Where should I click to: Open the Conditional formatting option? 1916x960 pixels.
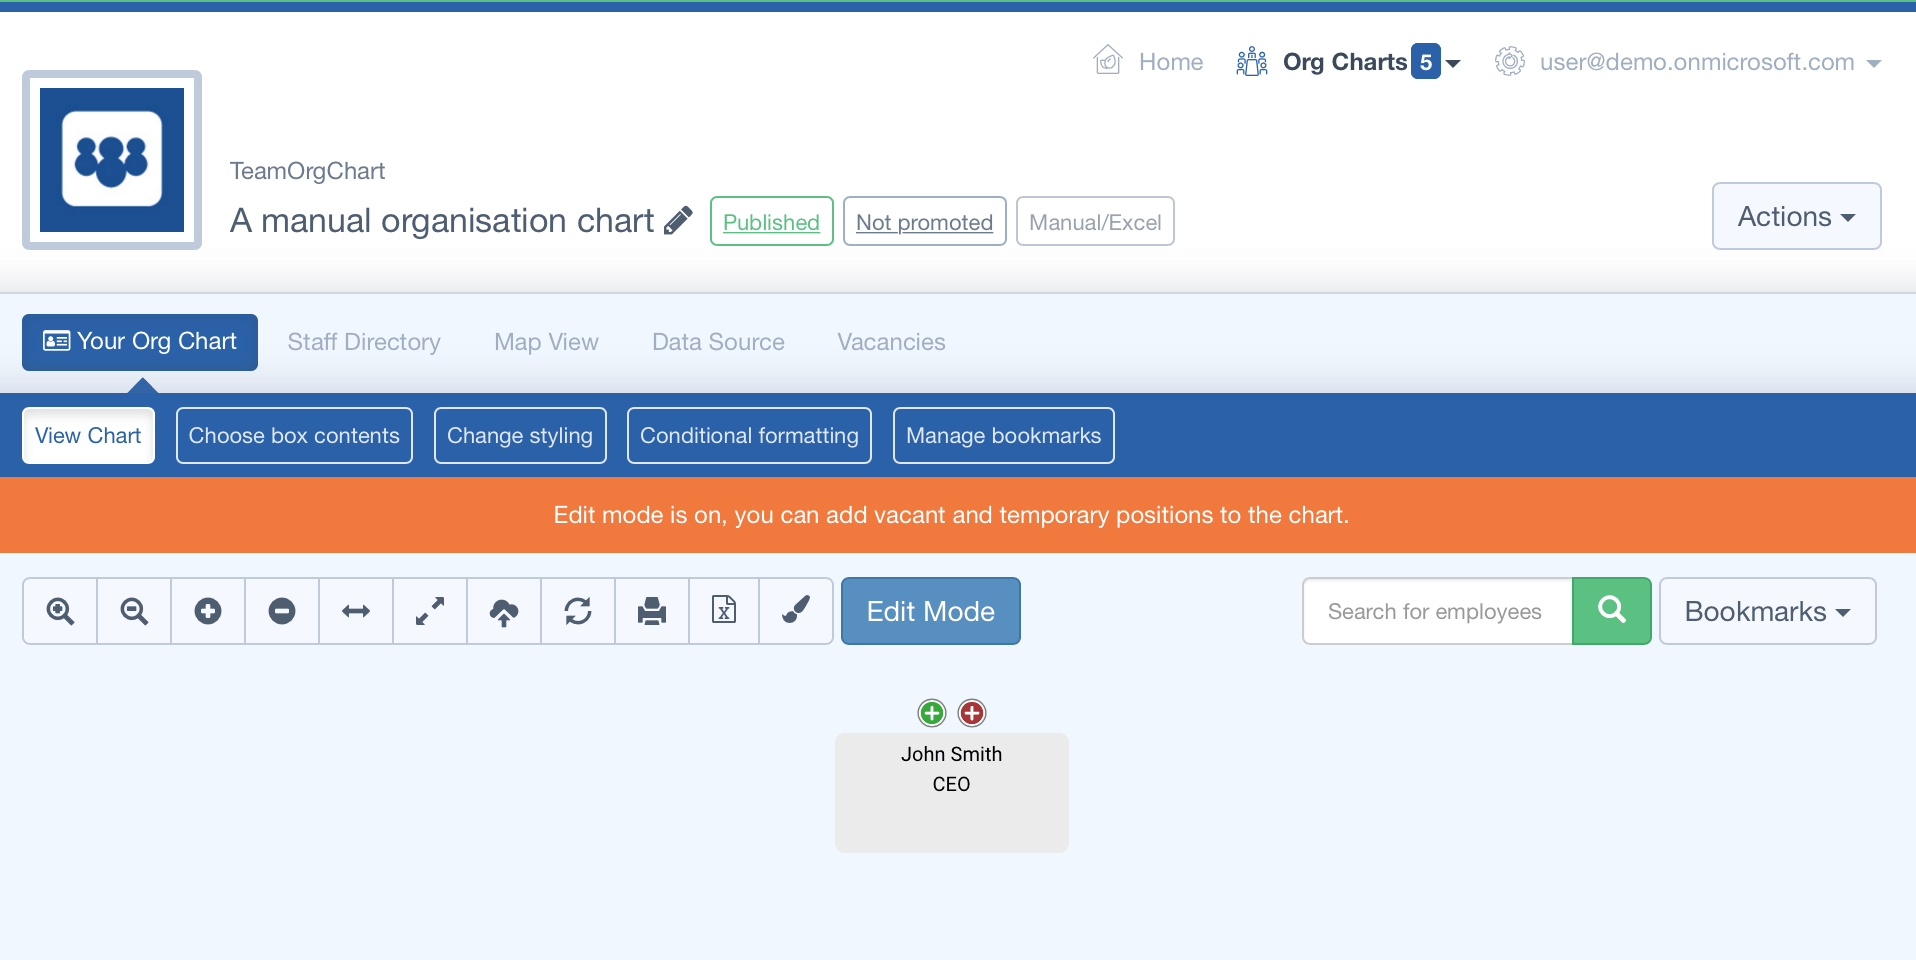click(749, 436)
